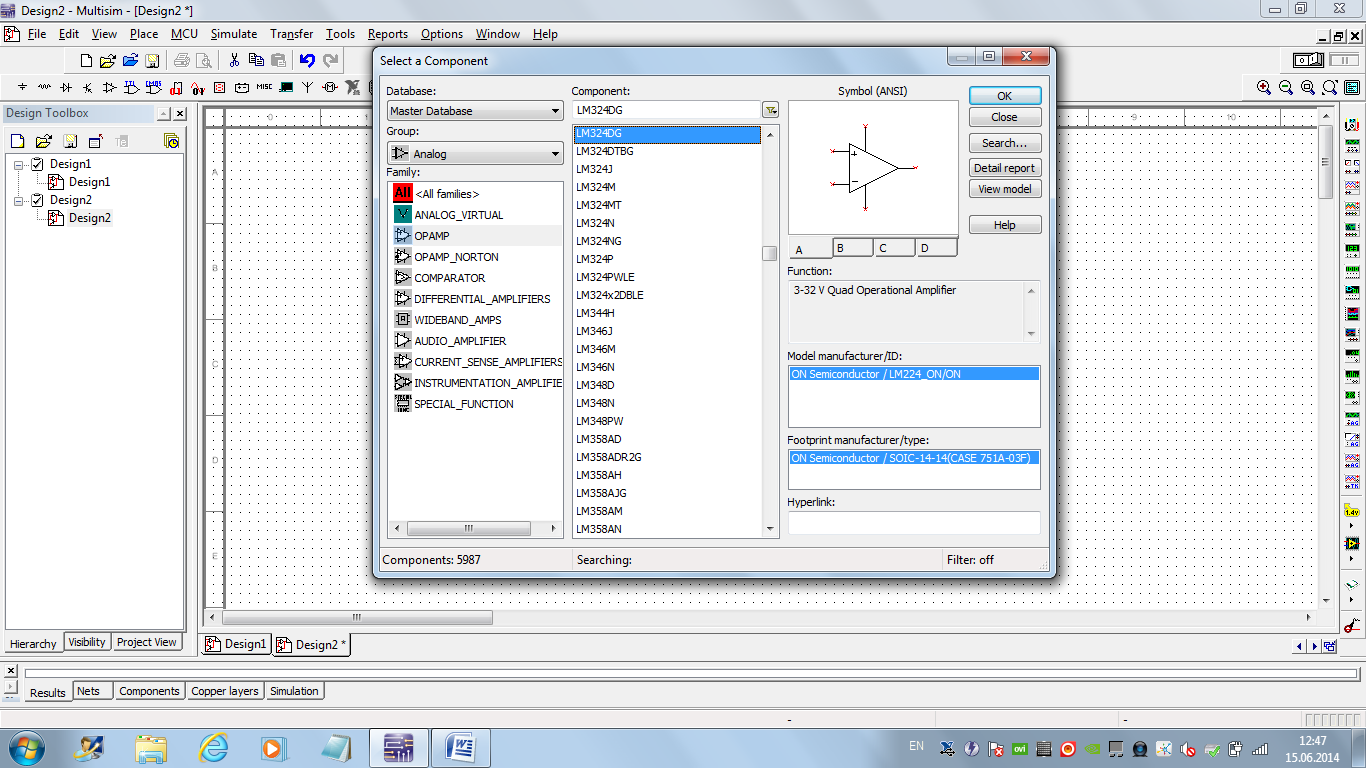Screen dimensions: 1366x768
Task: Place an RF component with the antenna icon
Action: pyautogui.click(x=308, y=88)
